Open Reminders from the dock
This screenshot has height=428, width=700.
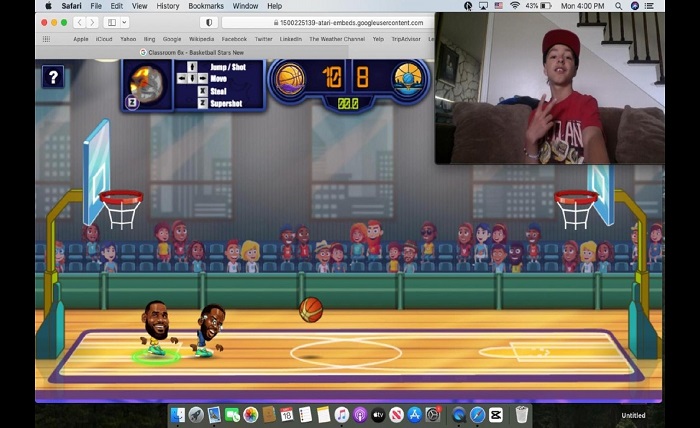(x=305, y=415)
